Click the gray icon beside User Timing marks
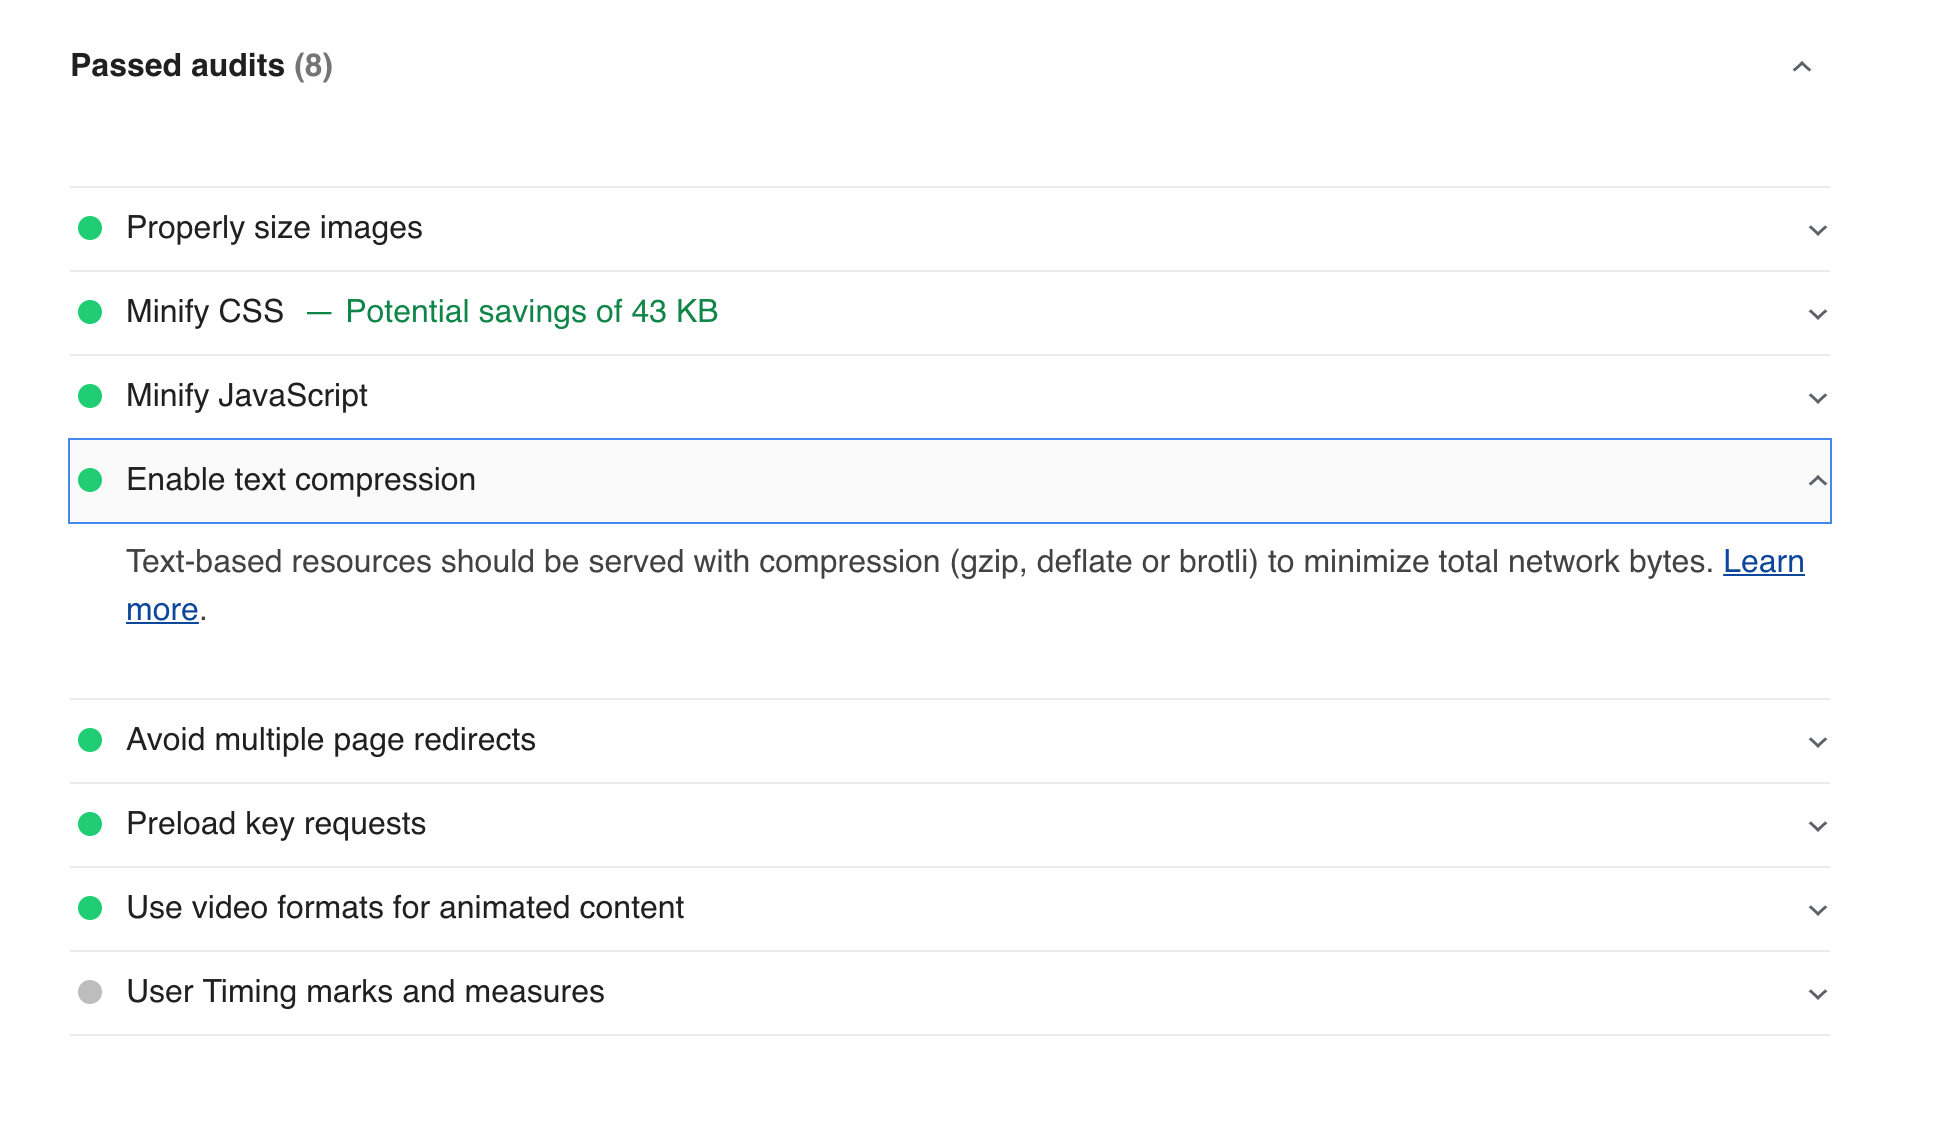Image resolution: width=1954 pixels, height=1128 pixels. tap(91, 993)
